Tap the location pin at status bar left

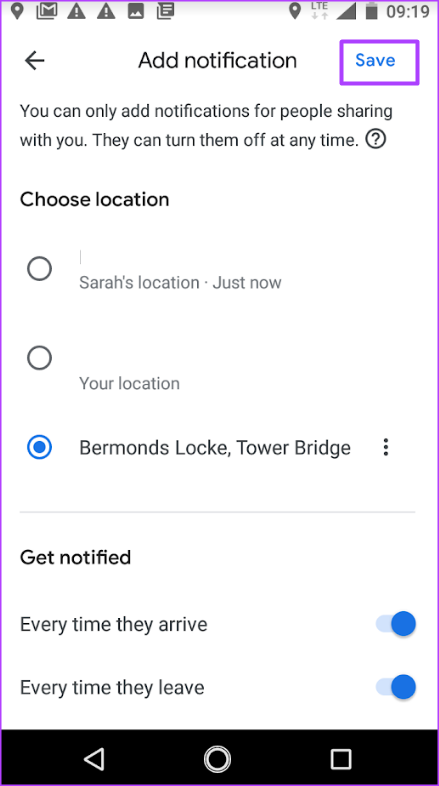(x=18, y=11)
